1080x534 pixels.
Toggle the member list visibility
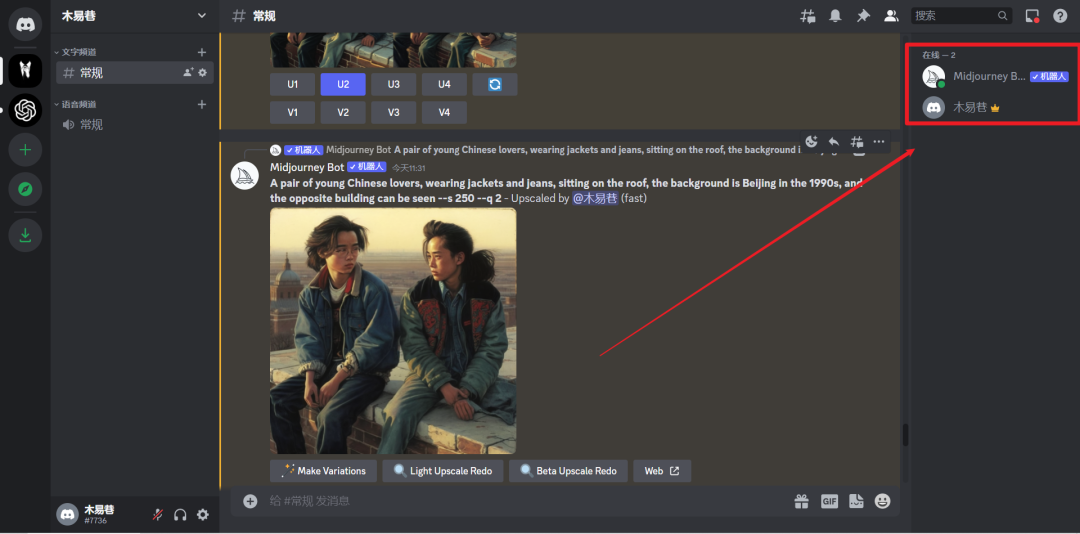tap(890, 16)
